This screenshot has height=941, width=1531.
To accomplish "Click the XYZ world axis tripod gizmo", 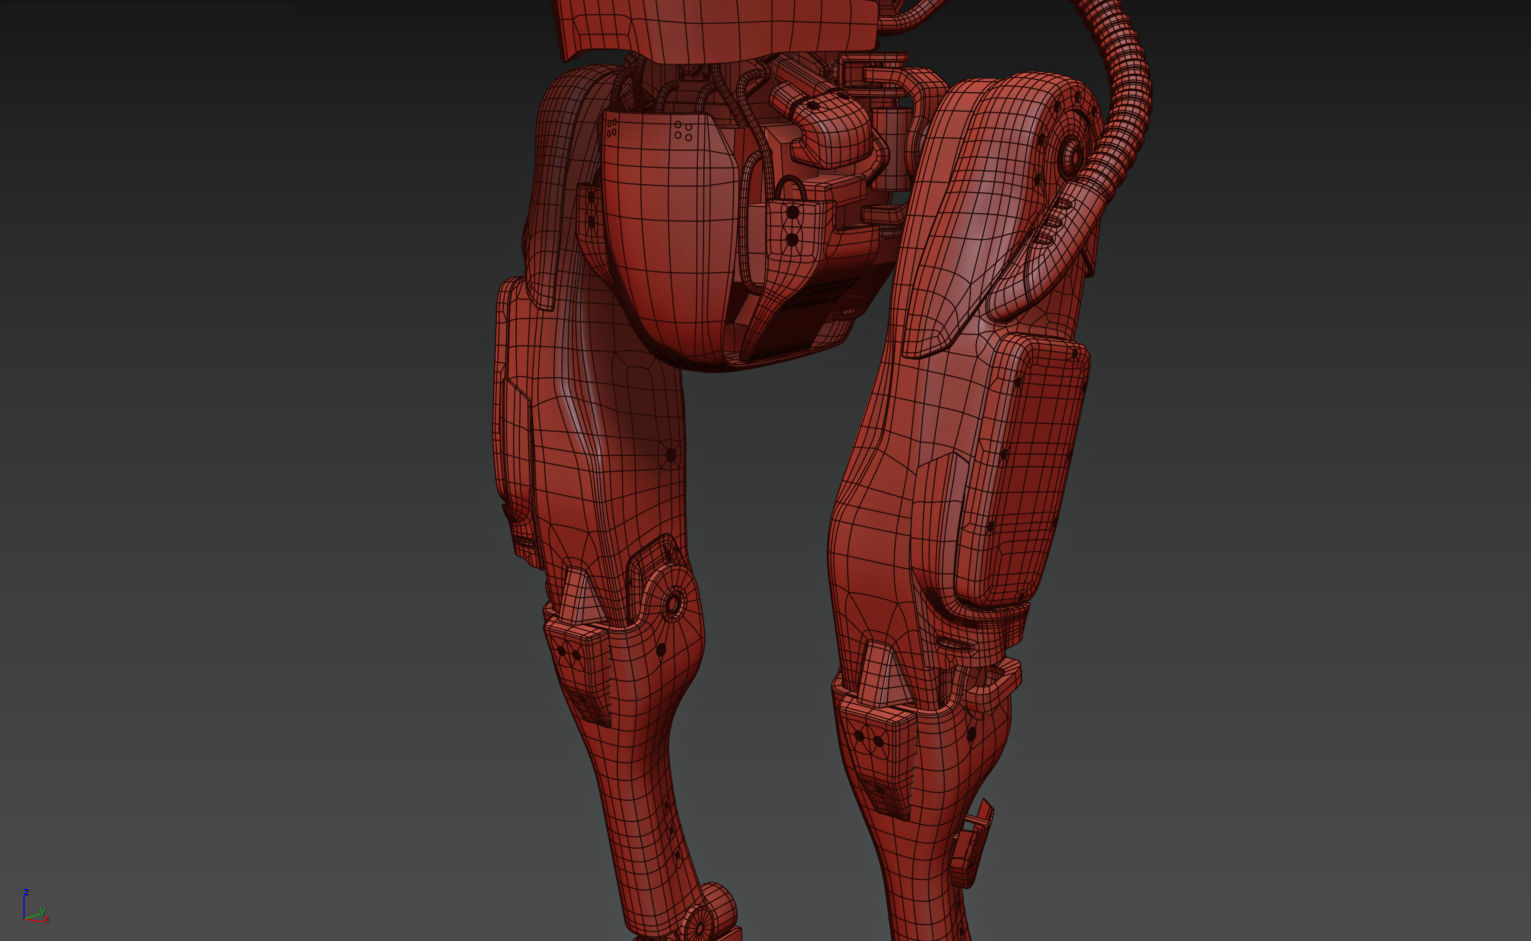I will 35,906.
